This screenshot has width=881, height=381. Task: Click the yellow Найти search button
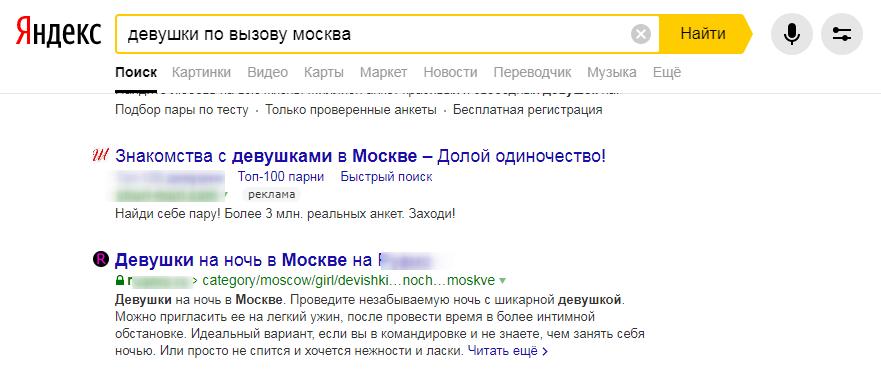(x=705, y=34)
